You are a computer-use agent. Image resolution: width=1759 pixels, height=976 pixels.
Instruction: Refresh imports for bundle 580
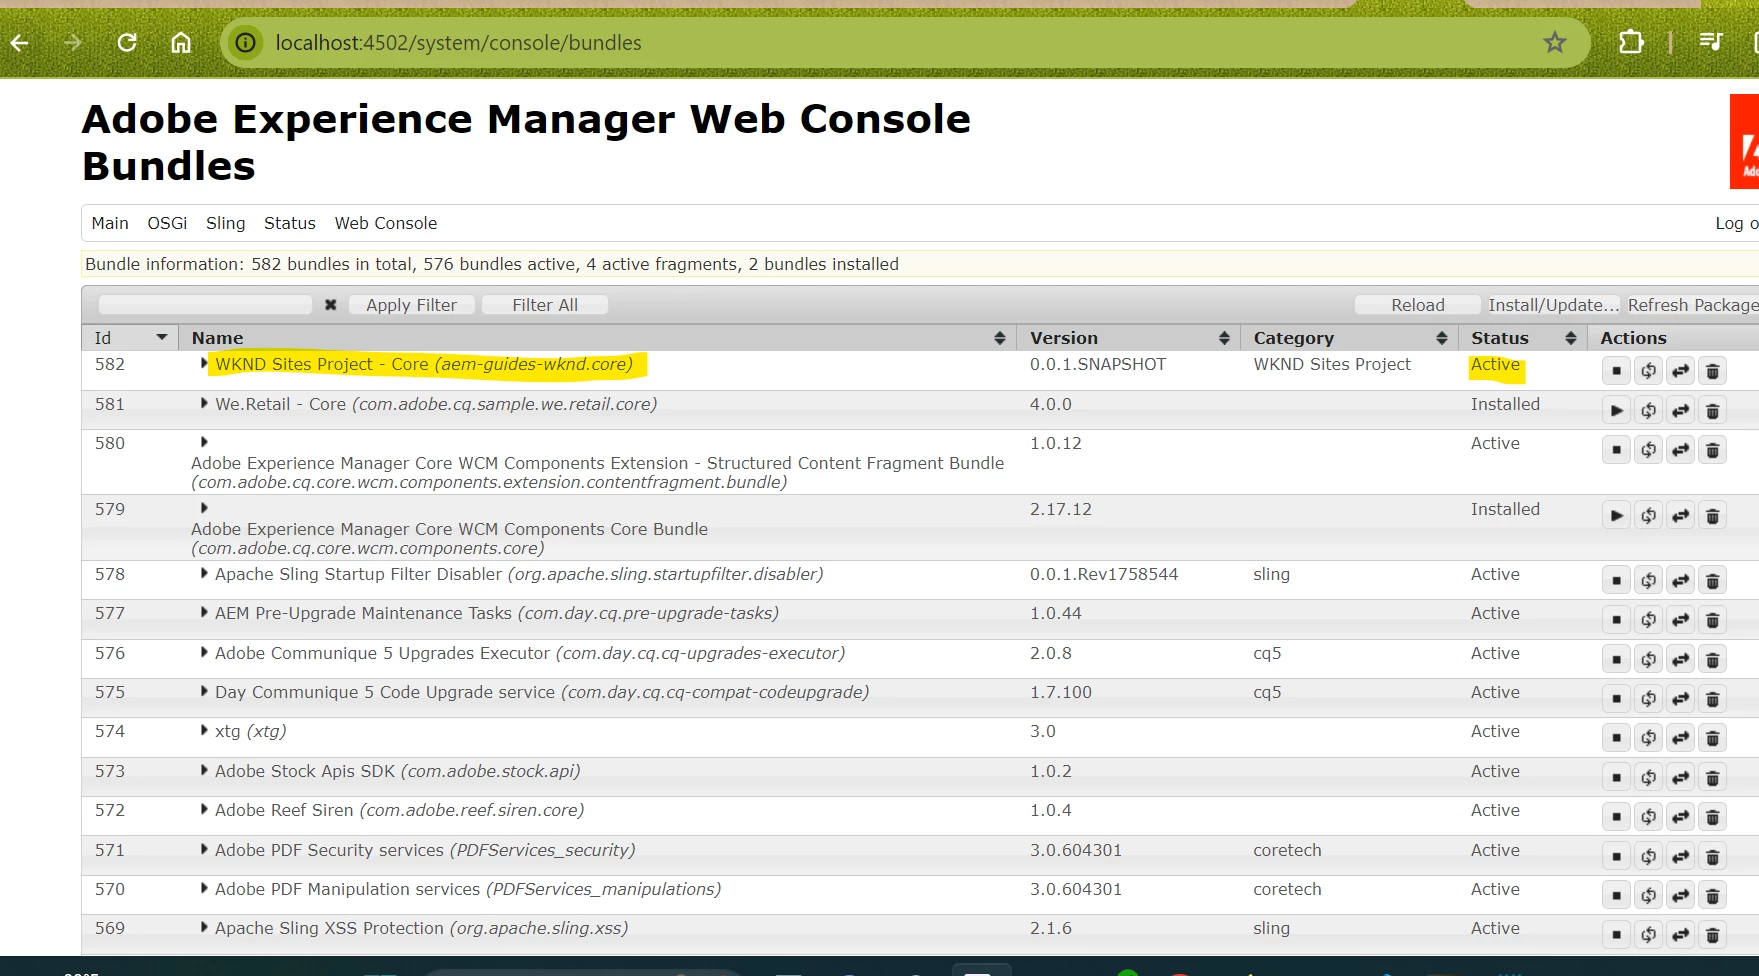[1648, 450]
